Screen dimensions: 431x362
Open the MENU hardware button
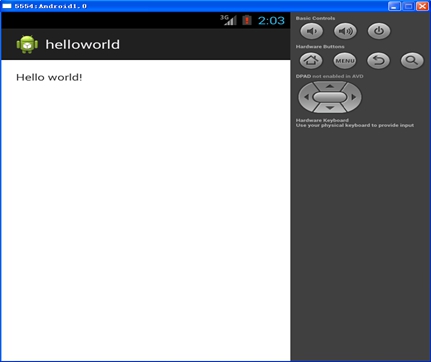[345, 61]
